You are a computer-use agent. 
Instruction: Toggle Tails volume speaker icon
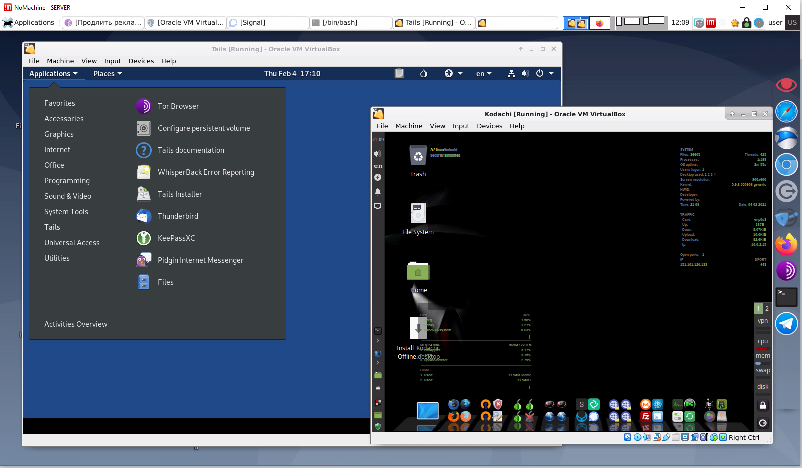click(x=525, y=73)
